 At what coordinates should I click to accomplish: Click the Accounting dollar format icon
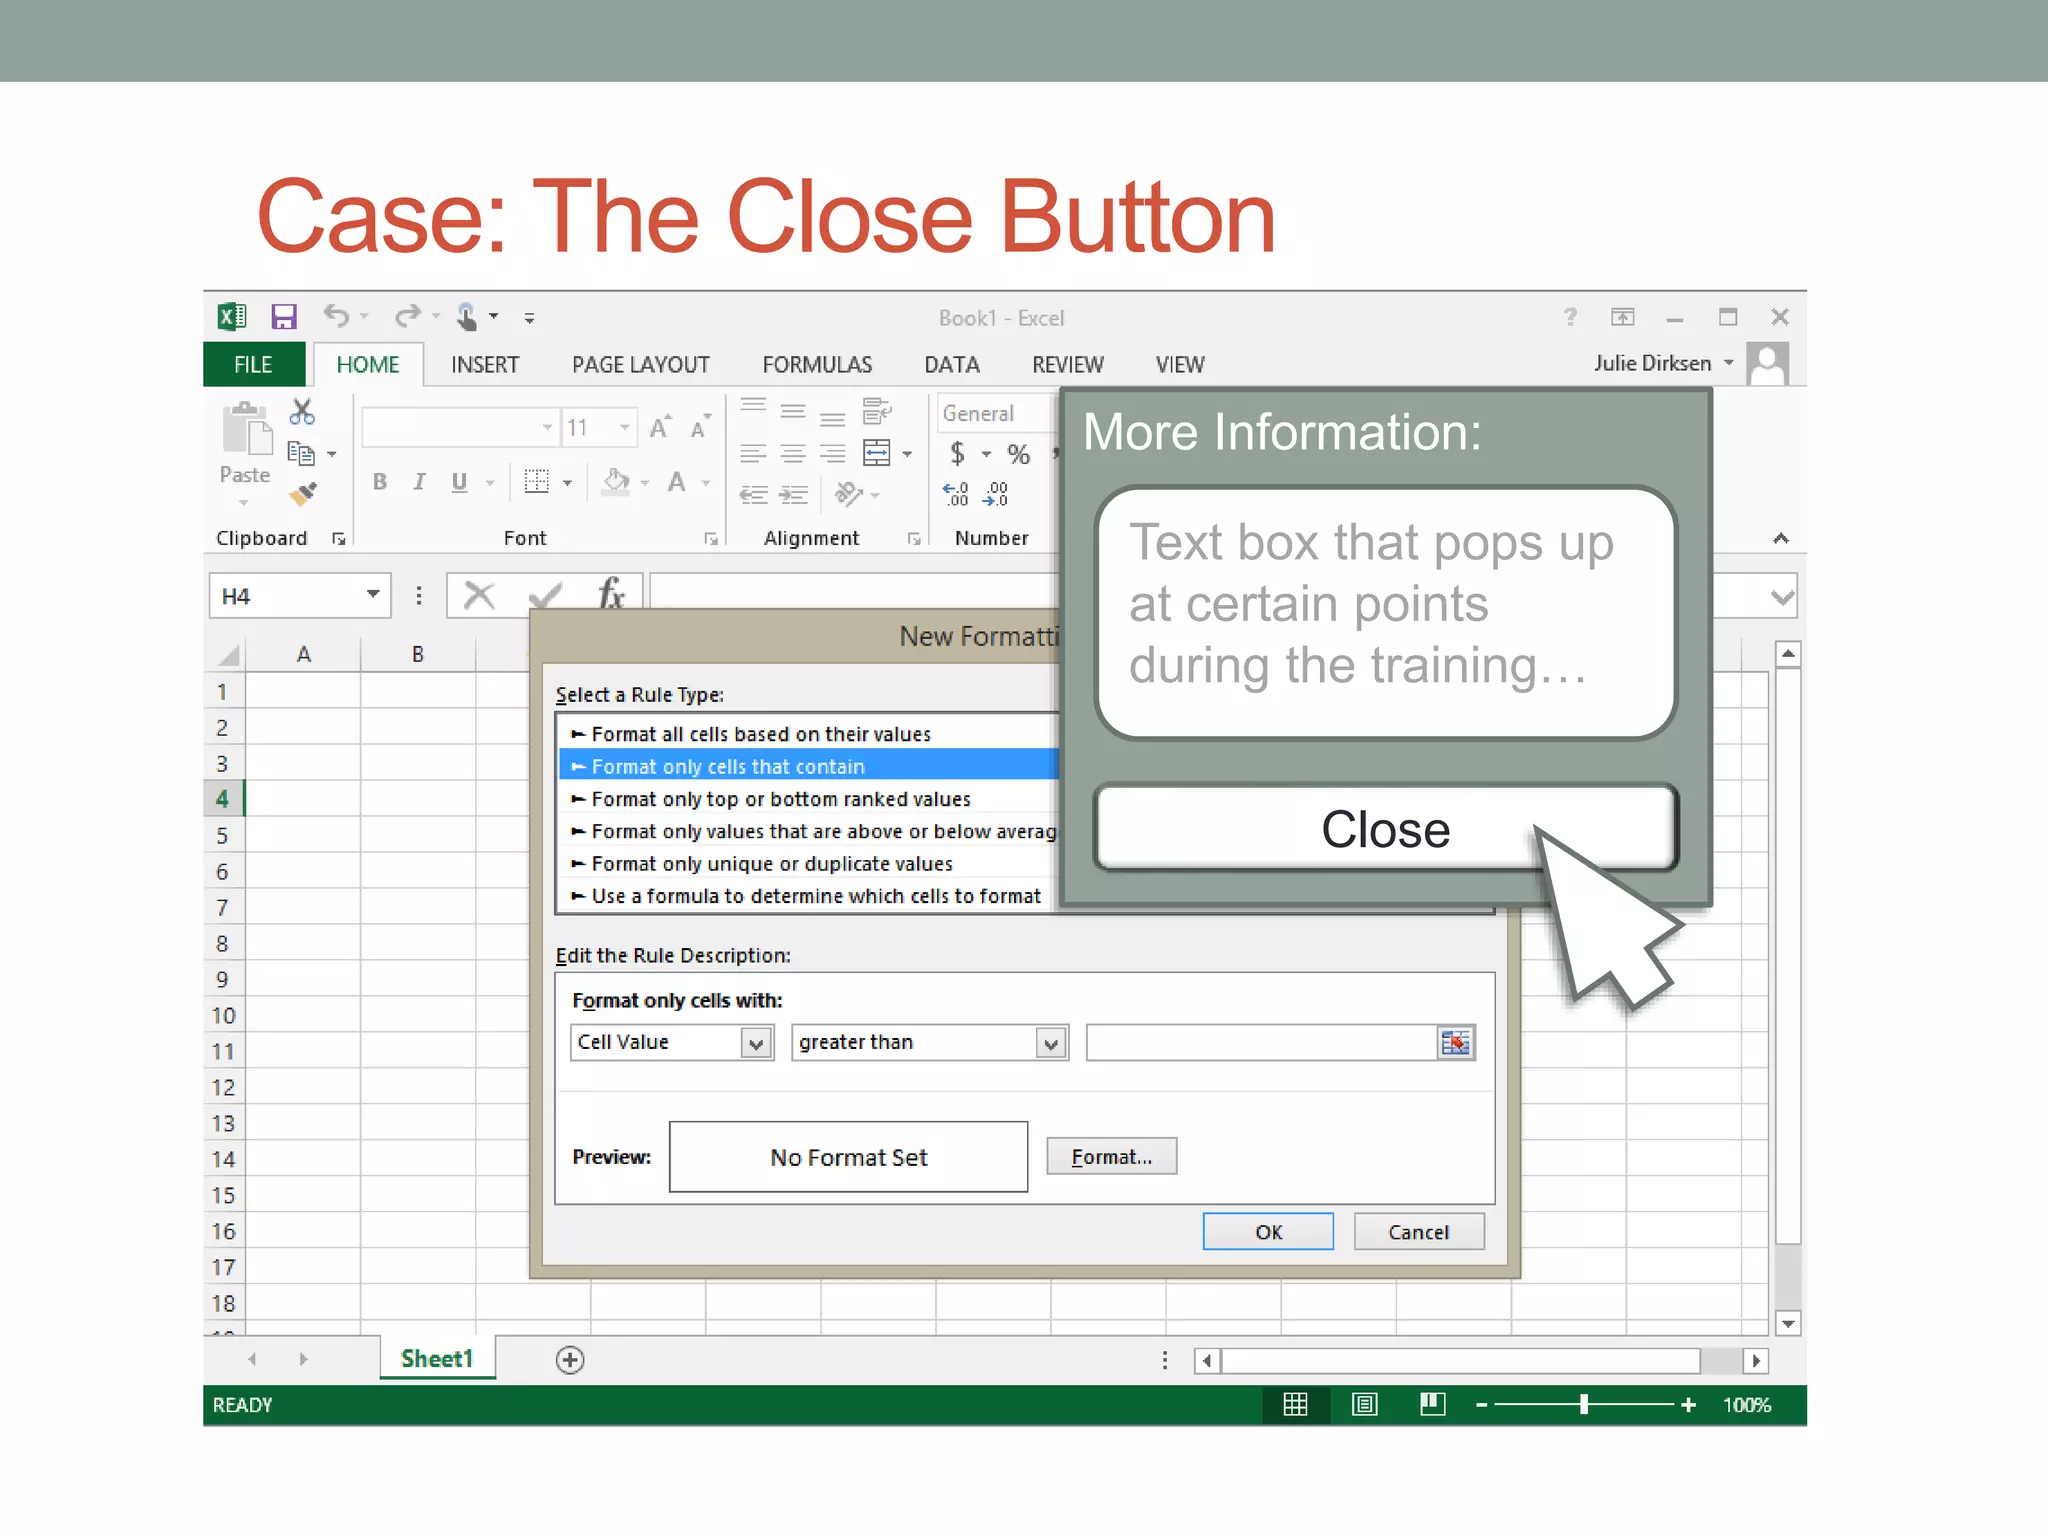[958, 453]
